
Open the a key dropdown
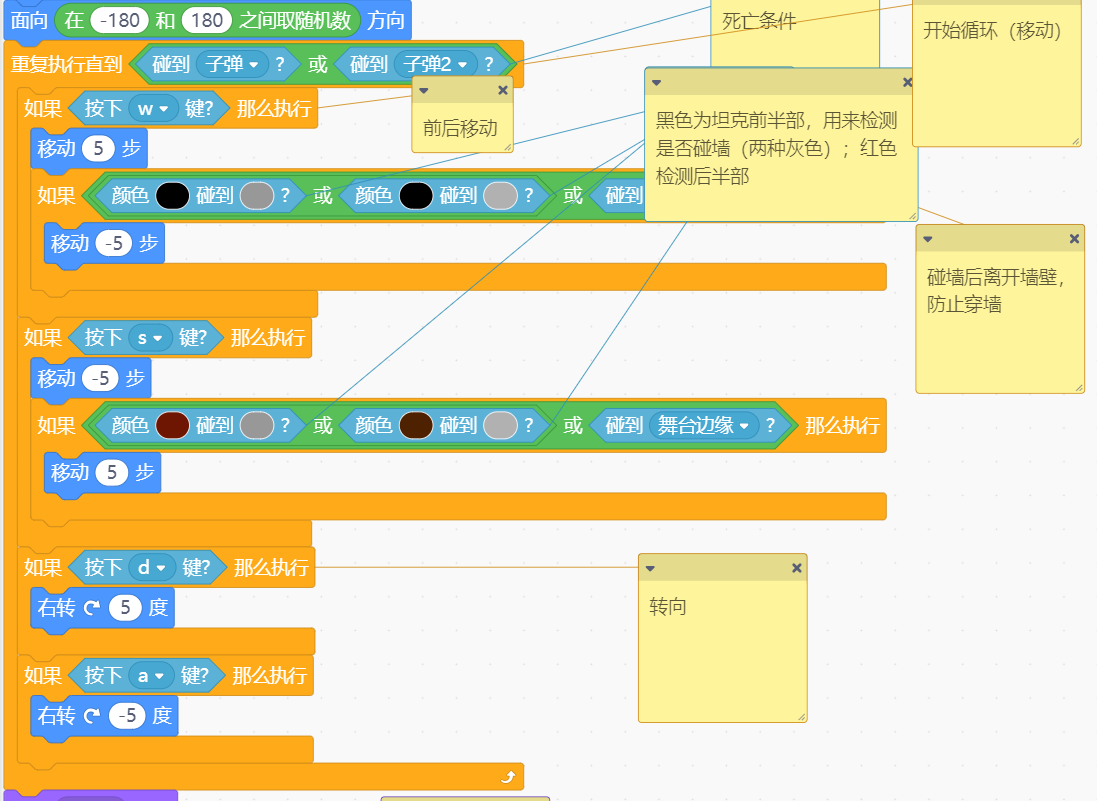(x=151, y=676)
